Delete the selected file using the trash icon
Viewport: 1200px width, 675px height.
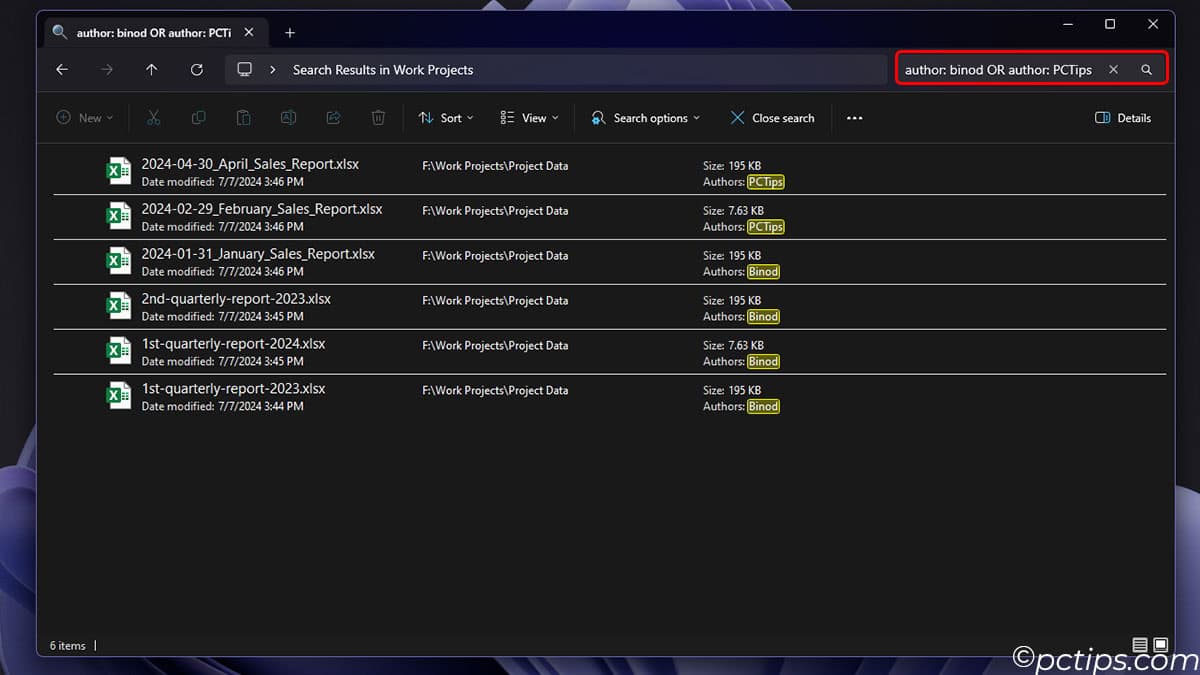[x=378, y=117]
